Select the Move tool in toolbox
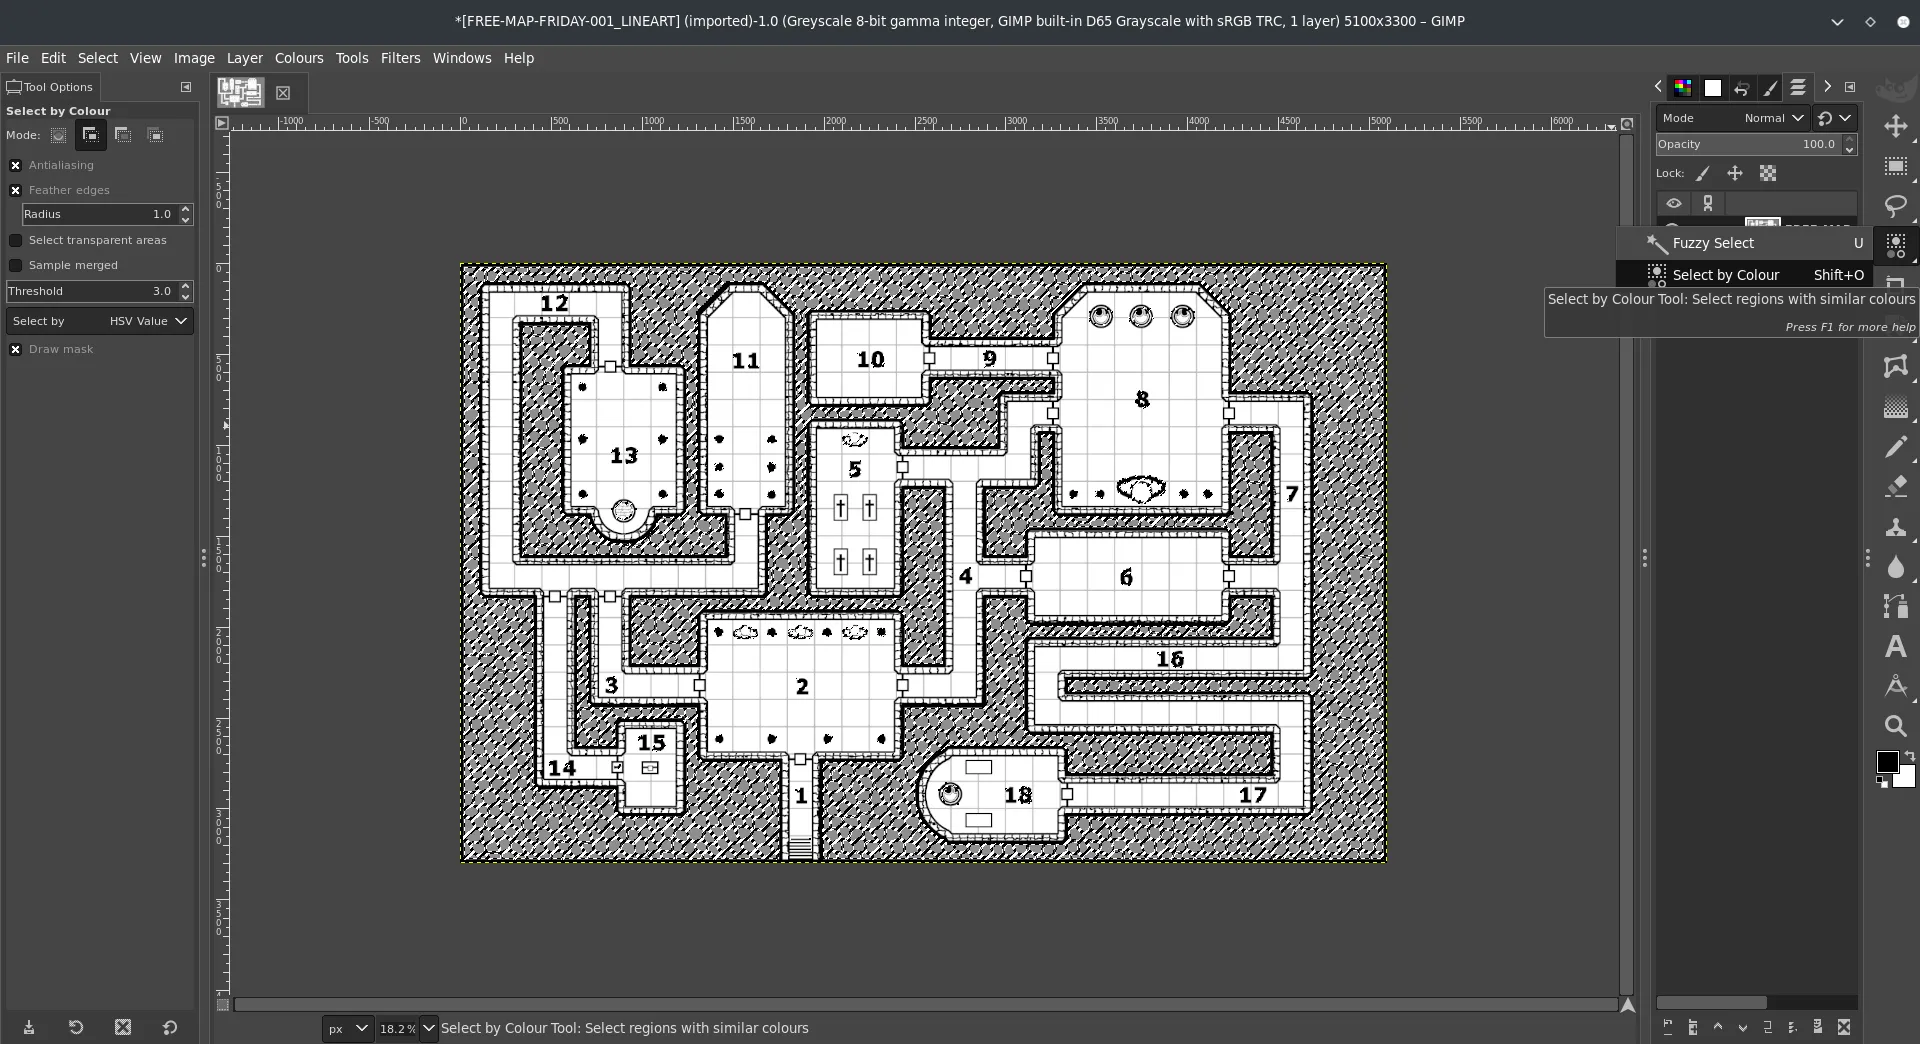1920x1044 pixels. click(x=1895, y=127)
